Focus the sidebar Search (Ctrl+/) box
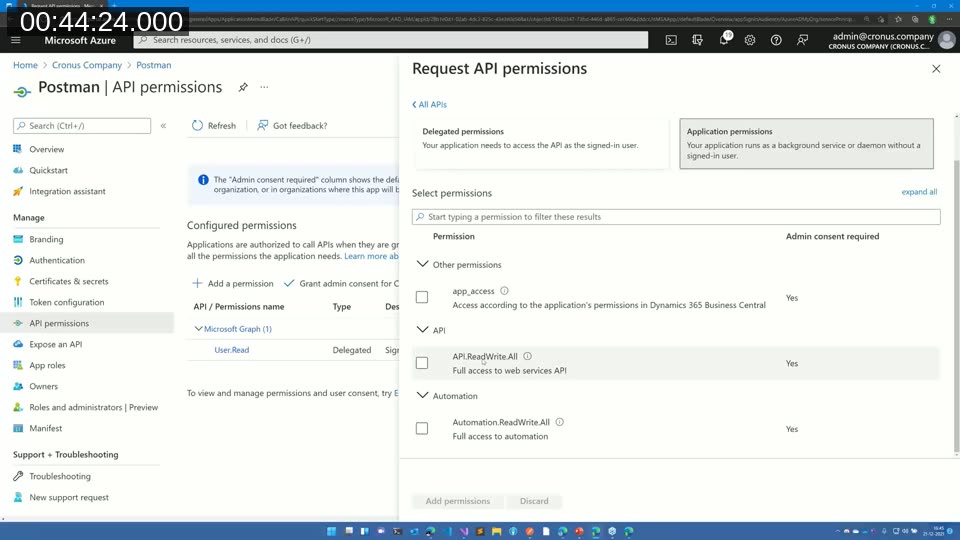 tap(82, 126)
